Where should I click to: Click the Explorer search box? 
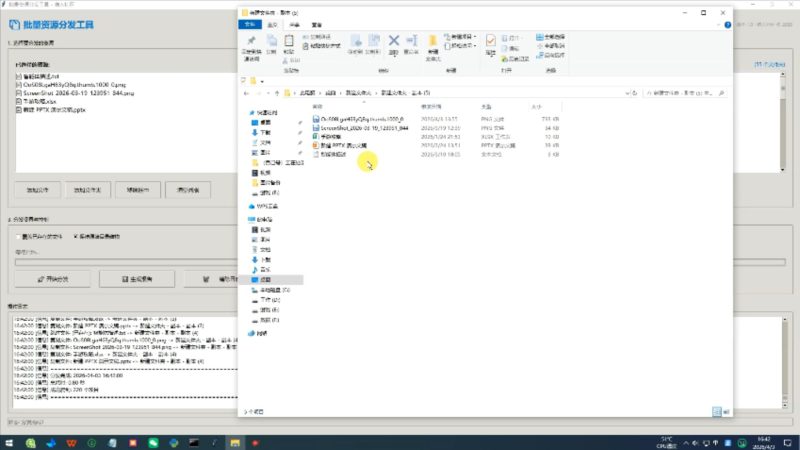680,91
